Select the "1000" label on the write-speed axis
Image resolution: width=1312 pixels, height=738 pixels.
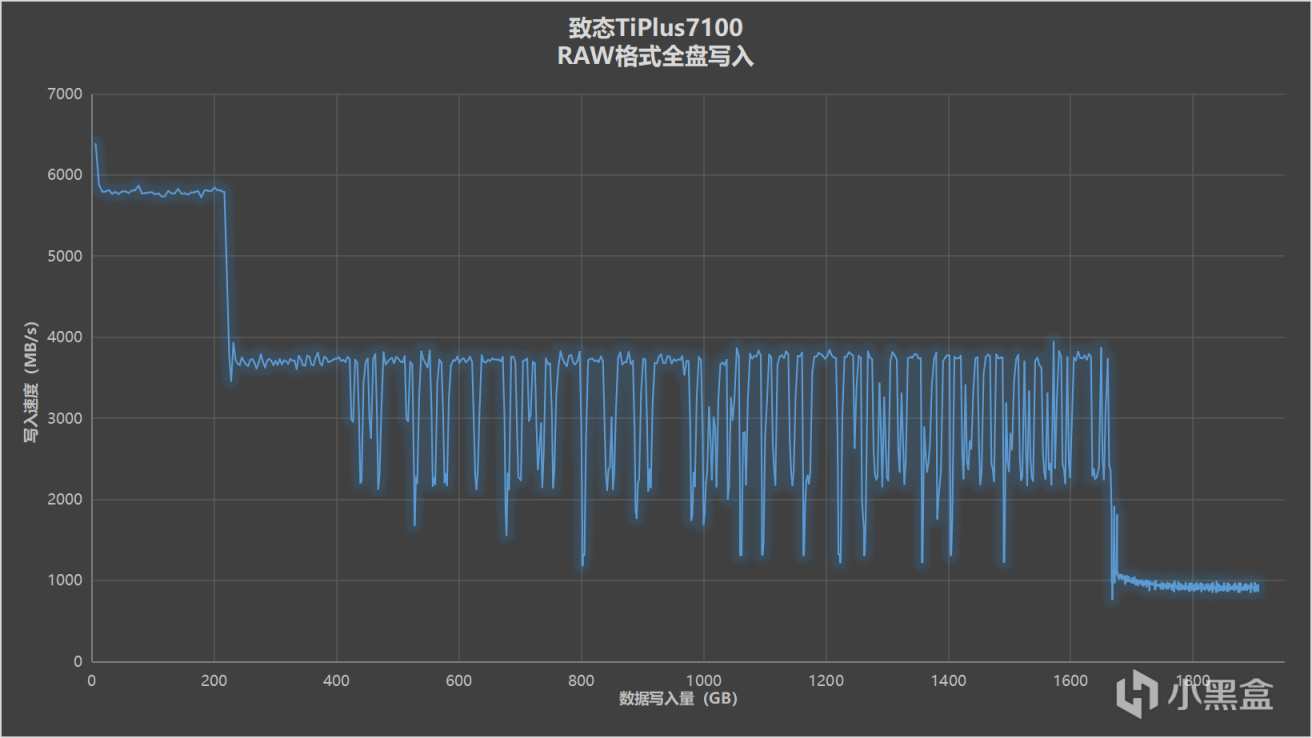pyautogui.click(x=66, y=581)
